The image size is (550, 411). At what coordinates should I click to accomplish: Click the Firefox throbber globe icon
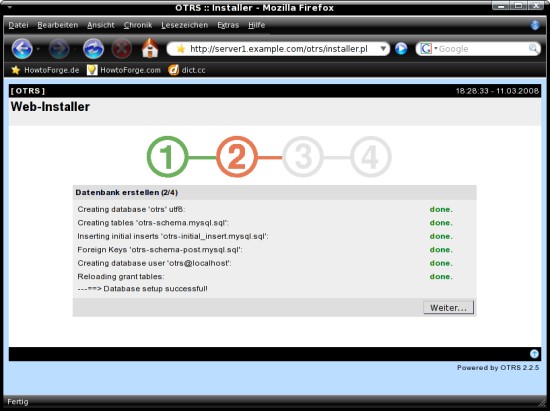tap(535, 25)
